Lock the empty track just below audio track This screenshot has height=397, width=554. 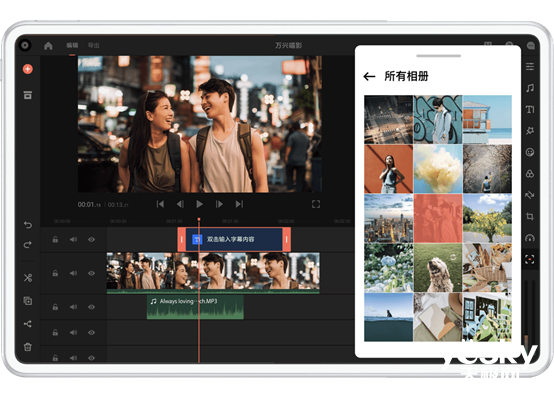pos(55,332)
